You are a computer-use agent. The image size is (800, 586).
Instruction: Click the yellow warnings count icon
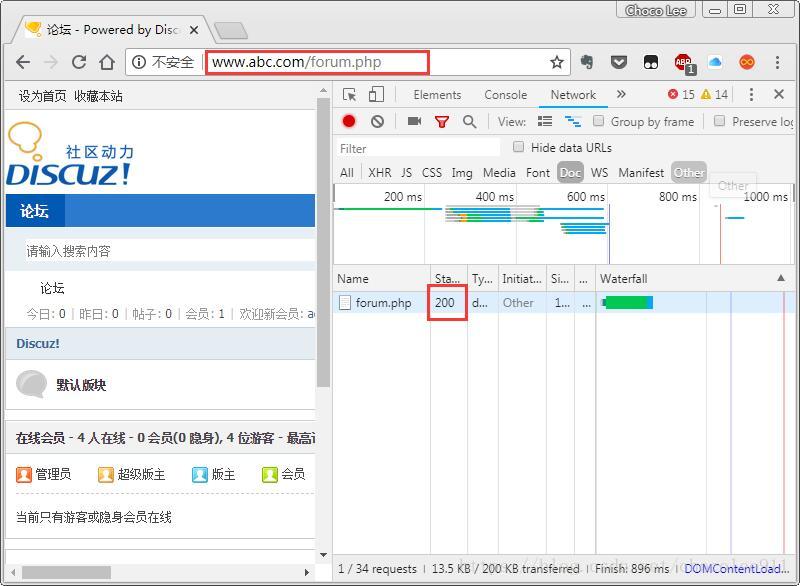coord(706,94)
